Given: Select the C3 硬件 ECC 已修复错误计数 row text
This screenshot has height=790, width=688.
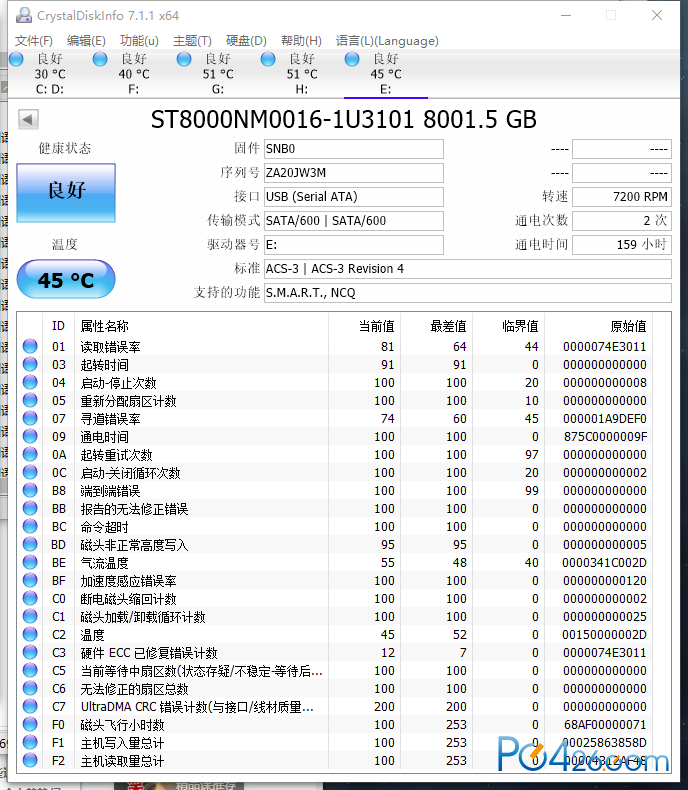Looking at the screenshot, I should tap(149, 652).
